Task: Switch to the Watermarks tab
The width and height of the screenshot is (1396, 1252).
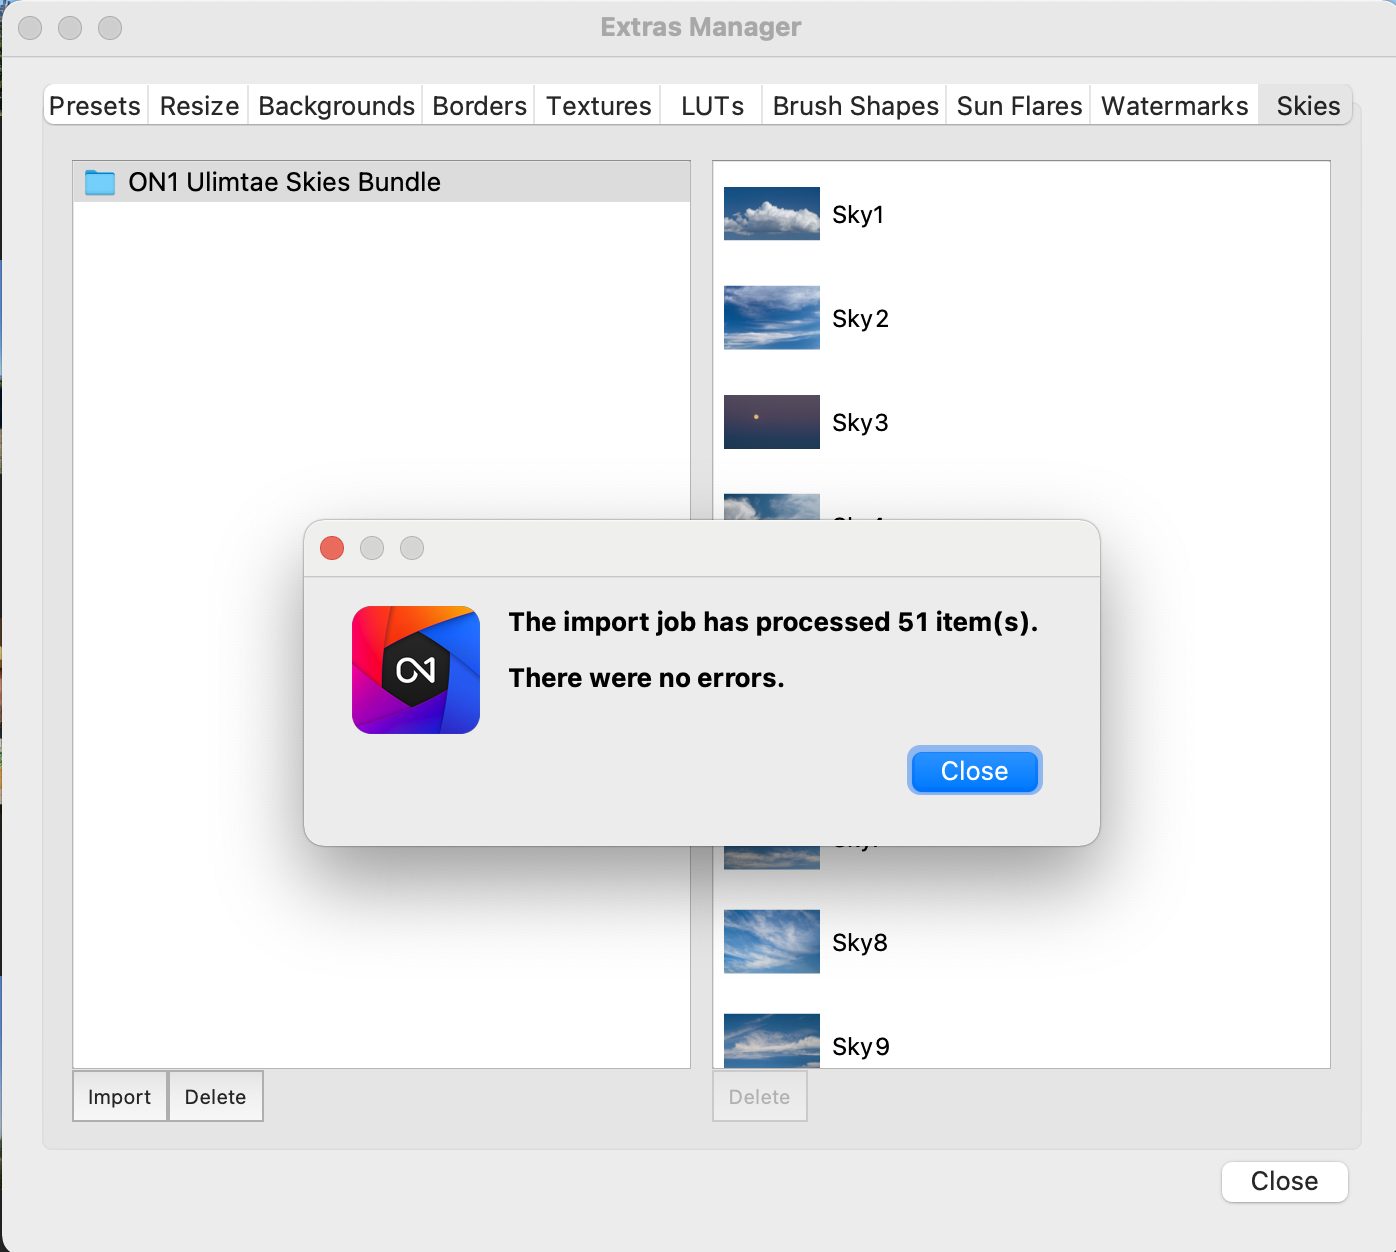Action: pos(1174,106)
